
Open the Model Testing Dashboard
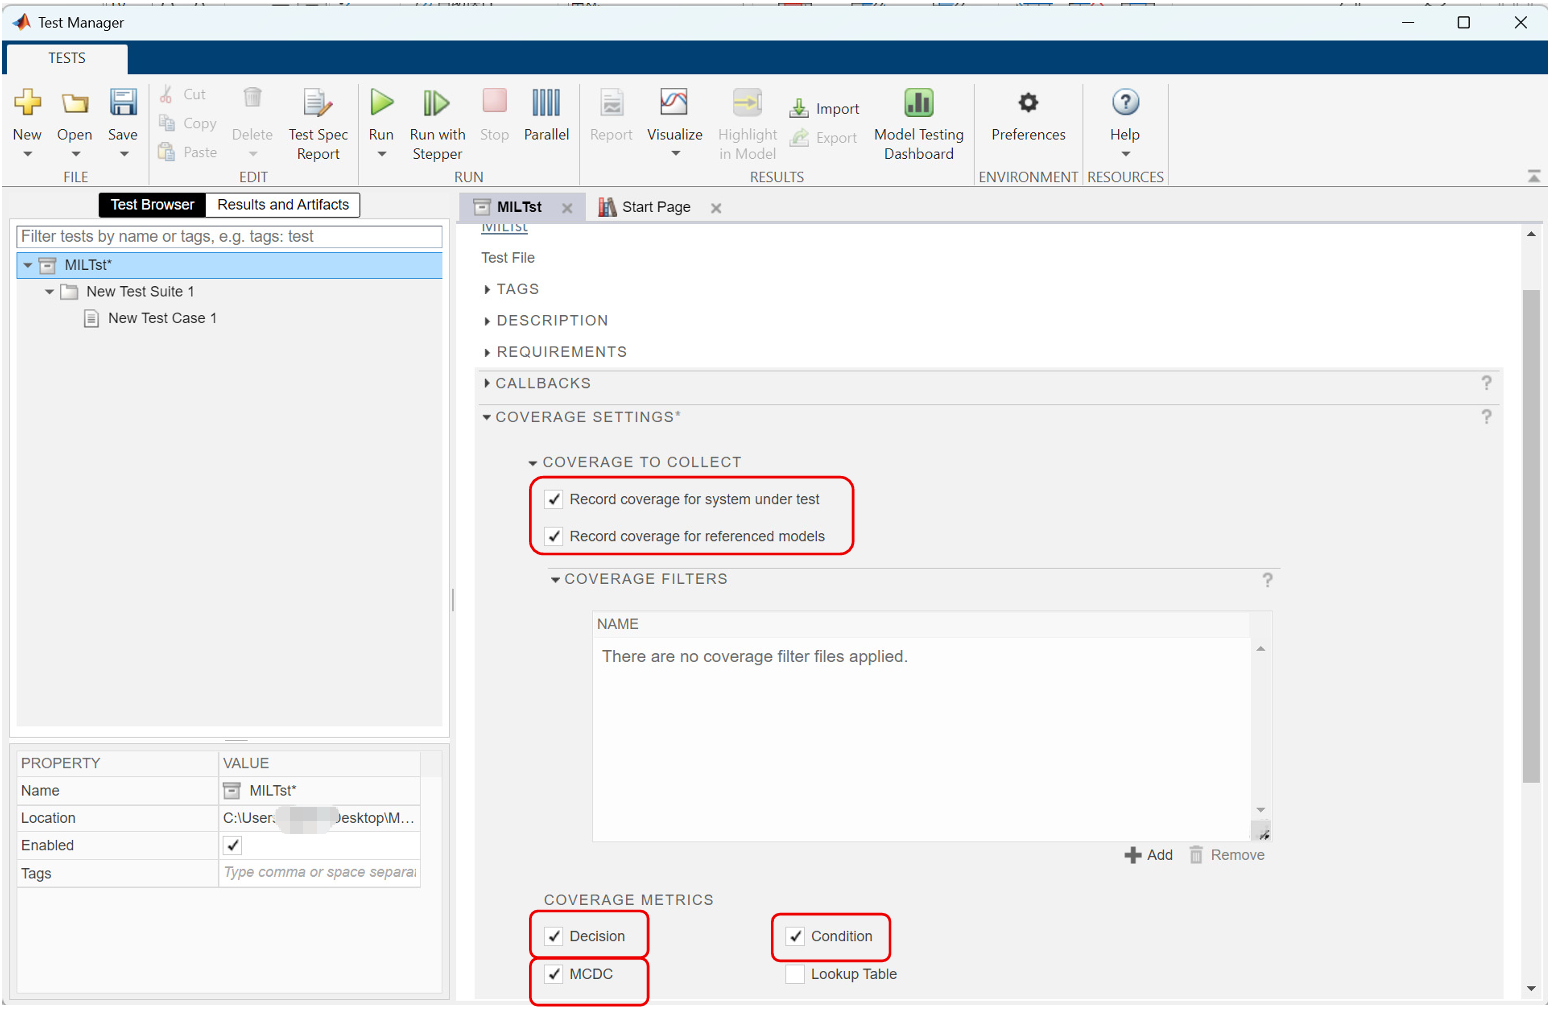(918, 118)
